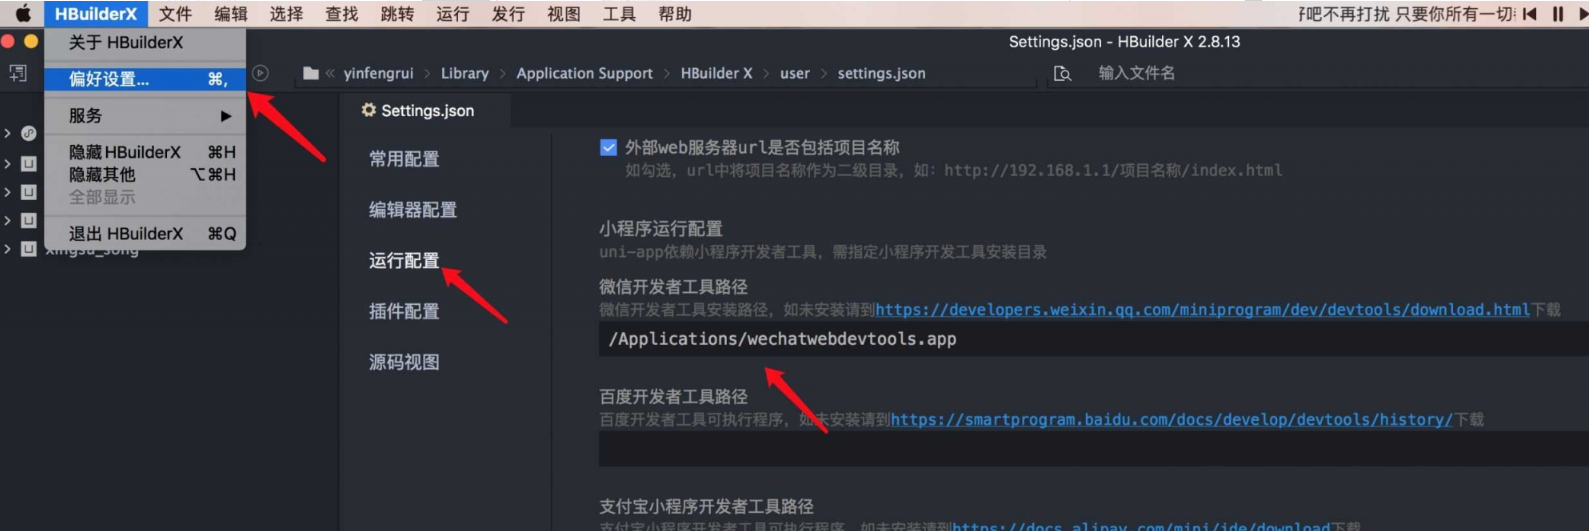Click the 支付宝小程序开发者工具路径 label
Image resolution: width=1589 pixels, height=531 pixels.
tap(706, 506)
